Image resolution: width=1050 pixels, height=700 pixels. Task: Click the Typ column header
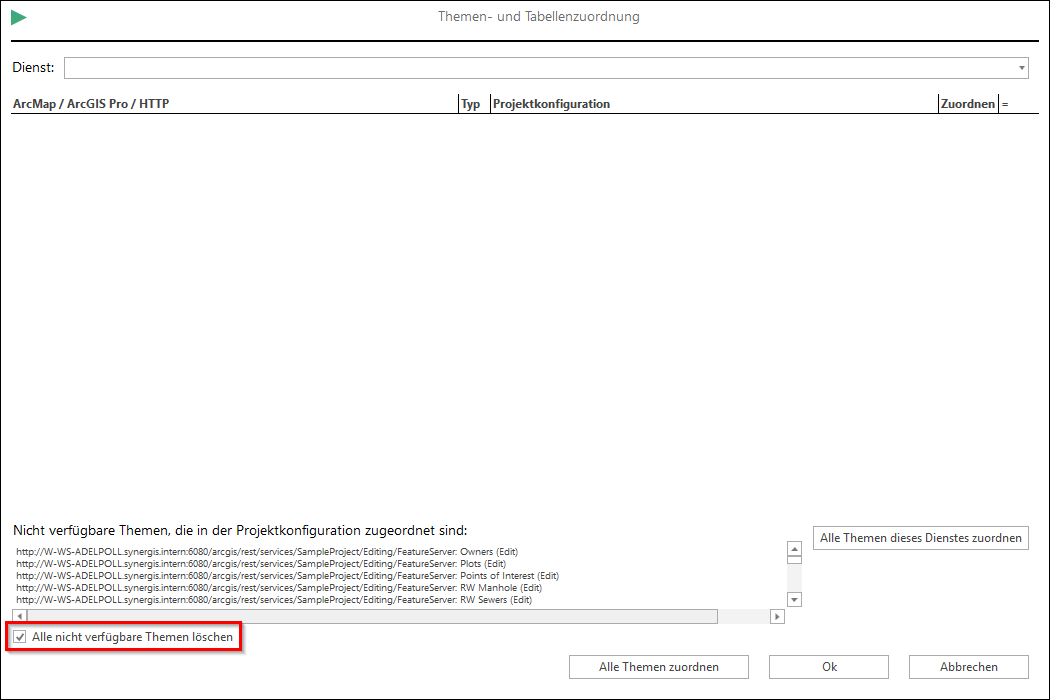471,104
